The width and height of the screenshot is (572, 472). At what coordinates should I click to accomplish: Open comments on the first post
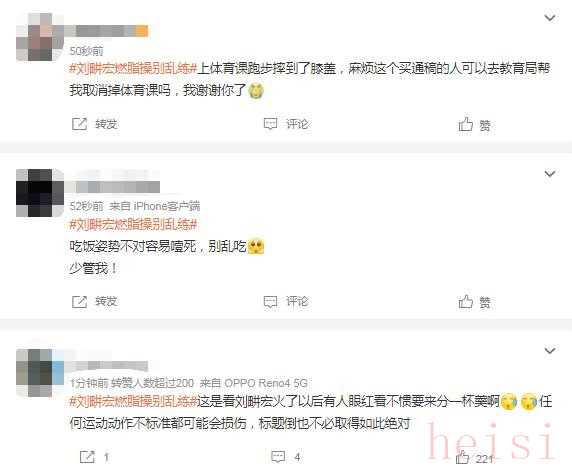point(286,124)
